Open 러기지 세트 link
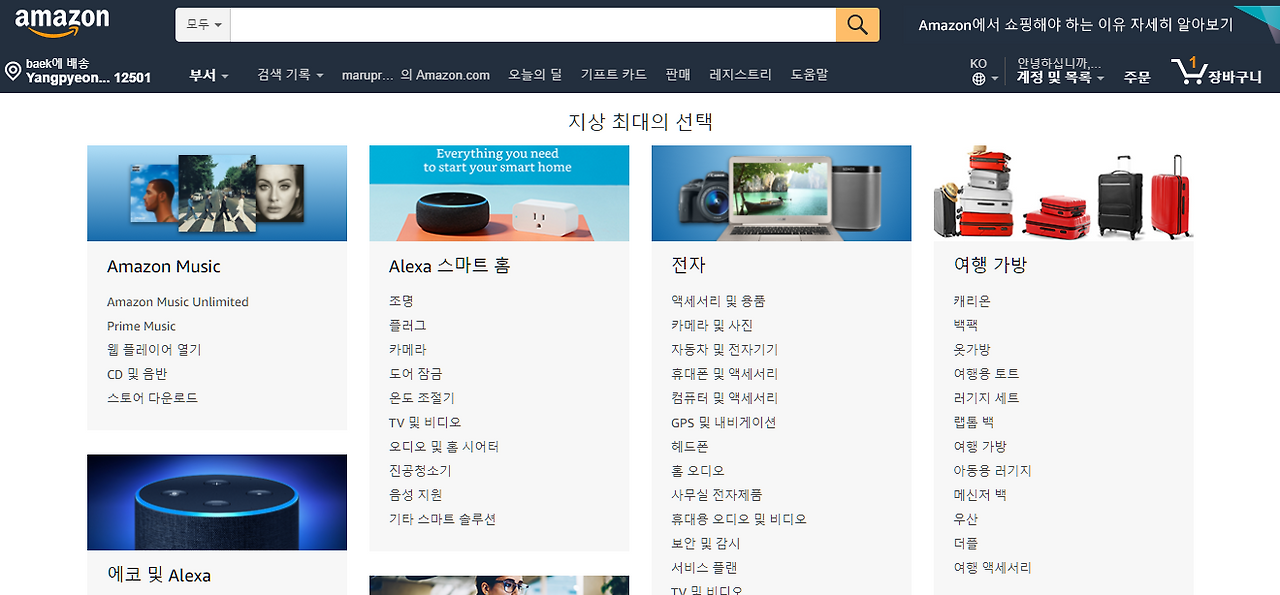This screenshot has height=595, width=1280. (987, 398)
